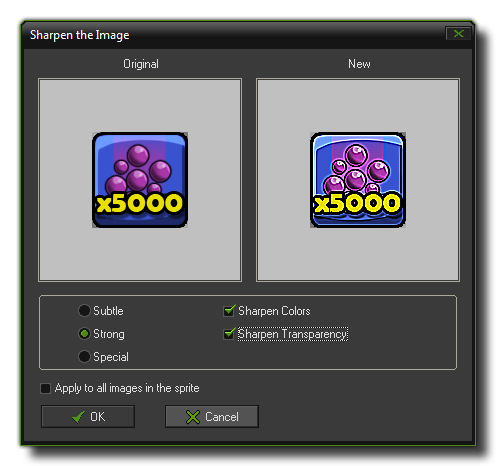Viewport: 496px width, 466px height.
Task: Confirm sharpening with the OK button
Action: [x=88, y=416]
